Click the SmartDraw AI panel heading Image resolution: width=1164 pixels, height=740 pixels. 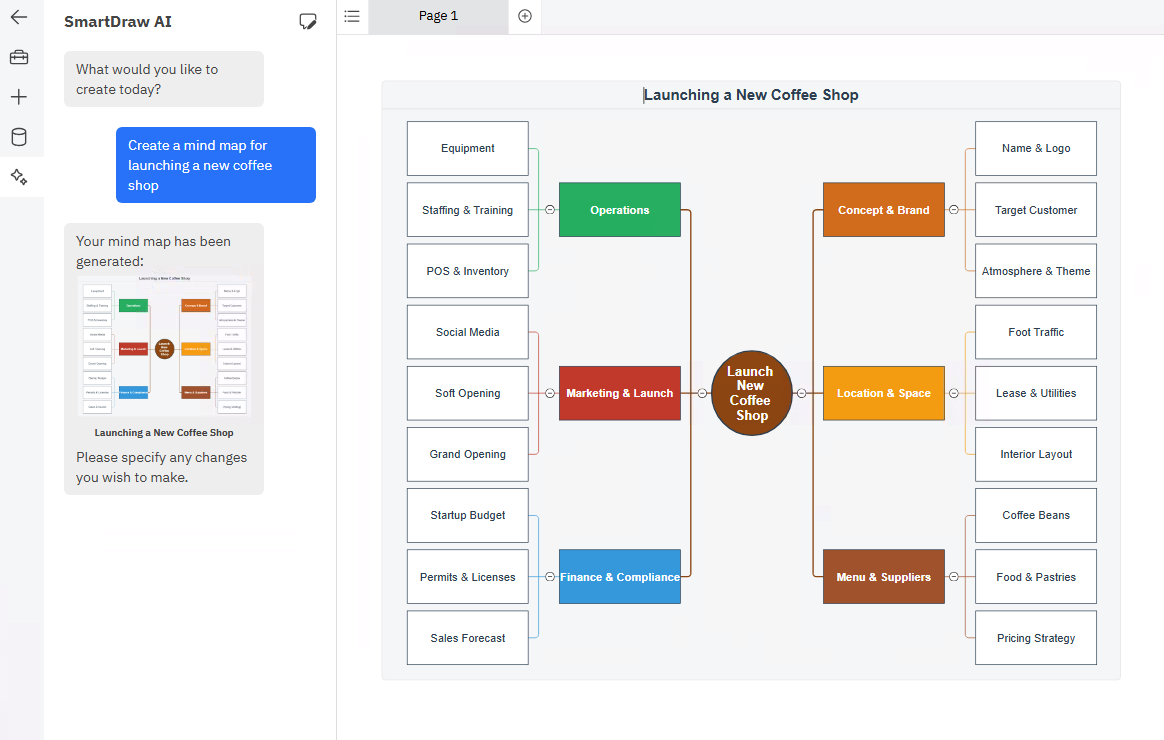click(x=118, y=22)
